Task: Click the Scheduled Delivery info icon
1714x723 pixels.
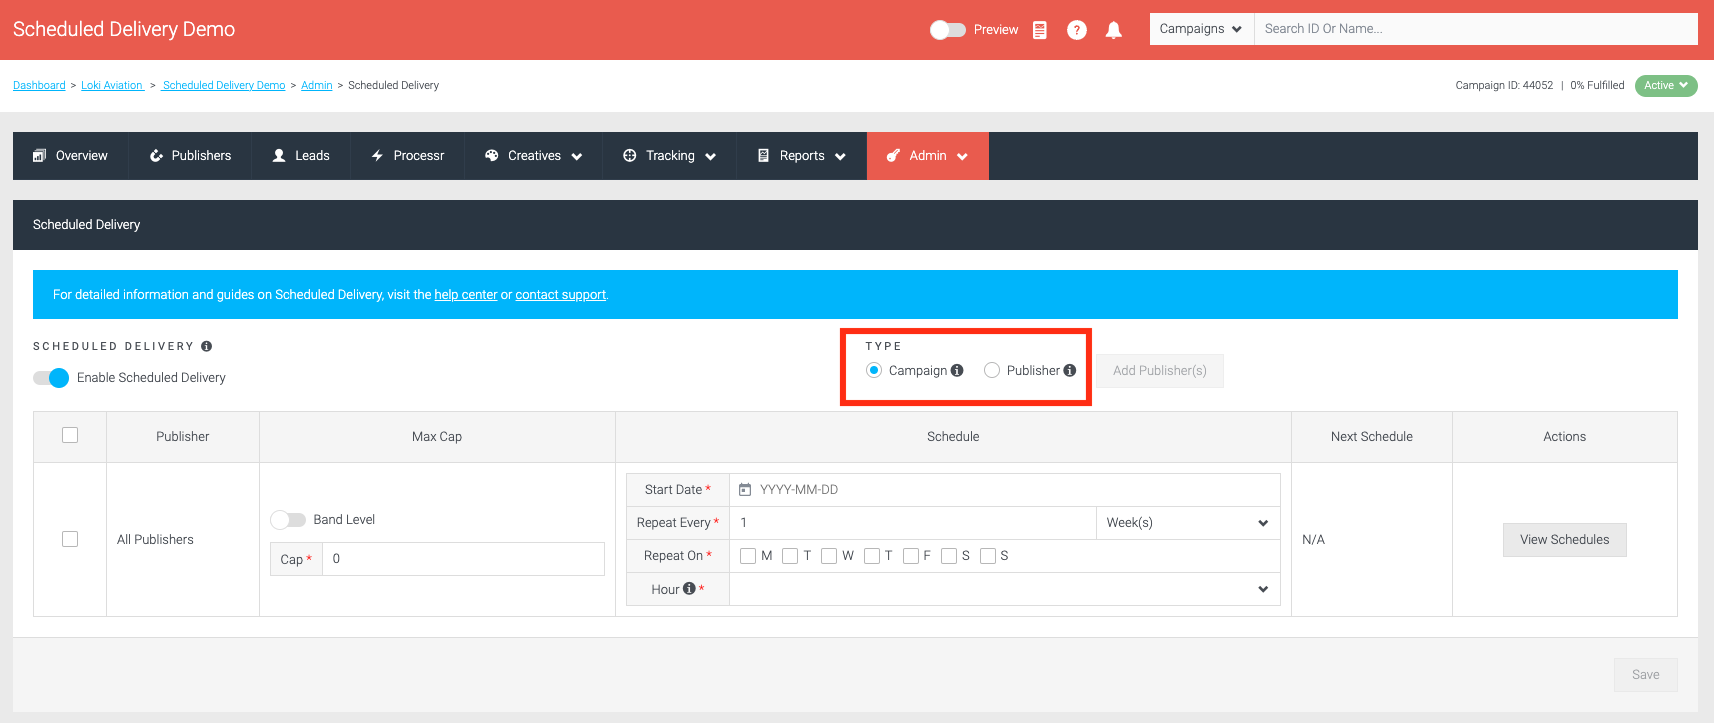Action: [207, 346]
